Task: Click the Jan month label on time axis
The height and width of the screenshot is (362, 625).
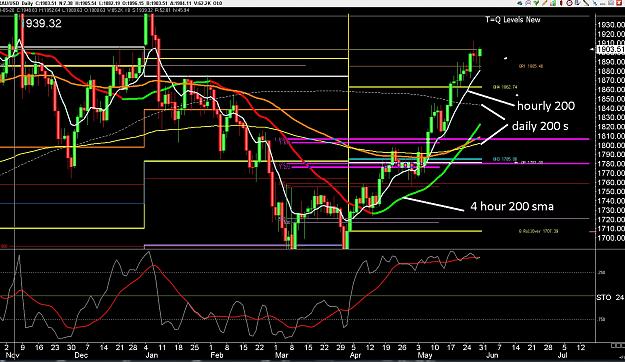Action: [151, 355]
